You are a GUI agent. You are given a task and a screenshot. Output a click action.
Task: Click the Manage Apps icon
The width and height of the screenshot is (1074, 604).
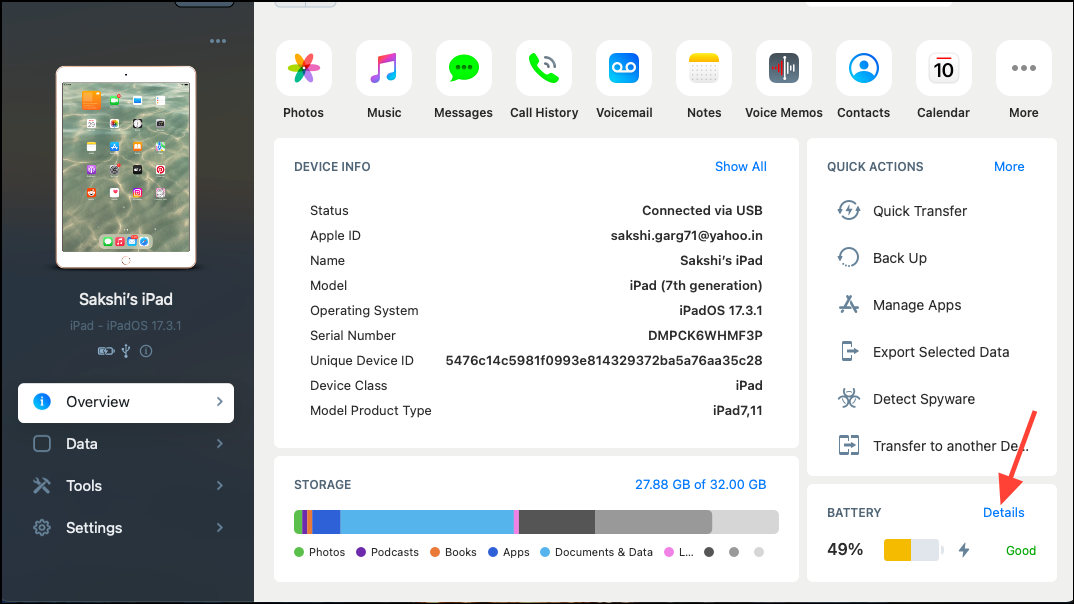pos(849,305)
